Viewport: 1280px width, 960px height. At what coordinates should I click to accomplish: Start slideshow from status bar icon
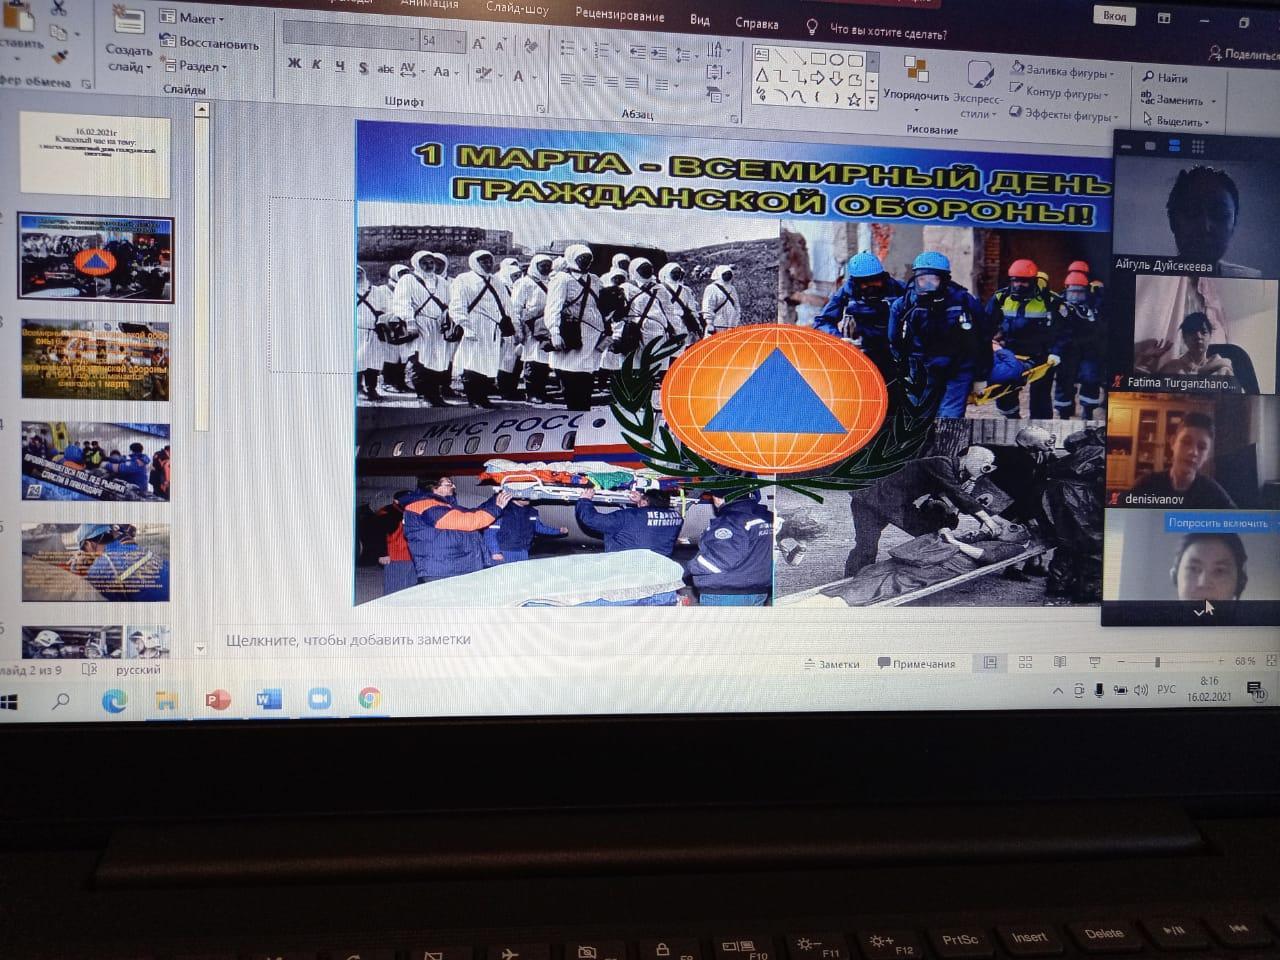[x=1094, y=662]
